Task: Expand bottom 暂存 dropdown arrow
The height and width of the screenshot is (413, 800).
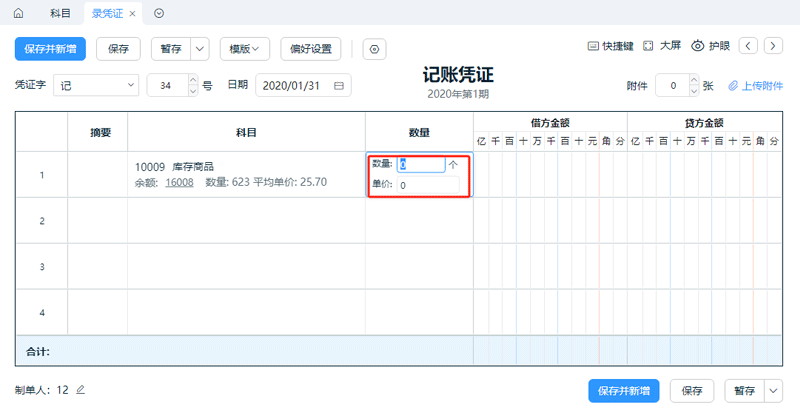Action: click(x=773, y=391)
